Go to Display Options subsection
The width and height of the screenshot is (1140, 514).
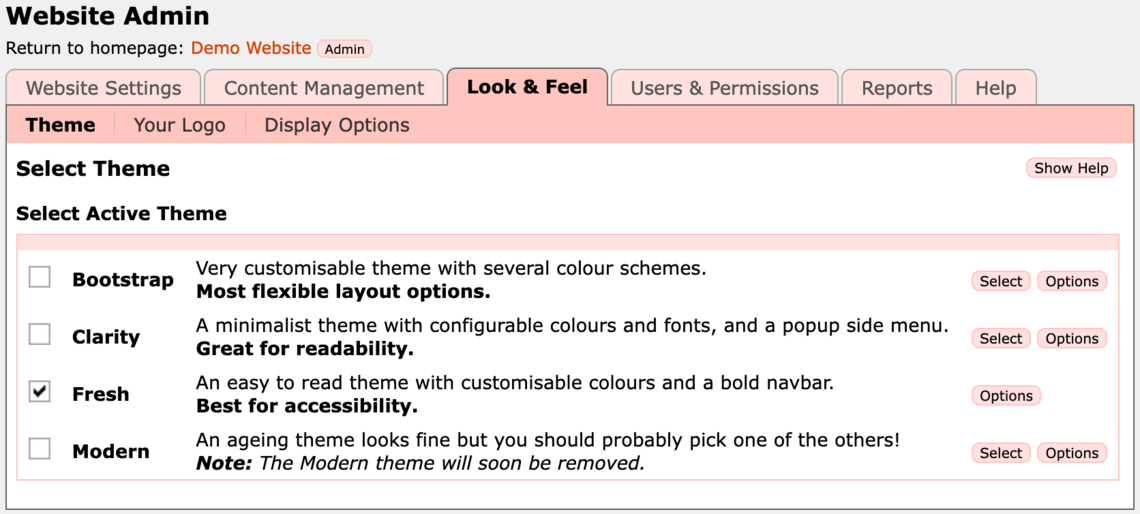pos(337,125)
